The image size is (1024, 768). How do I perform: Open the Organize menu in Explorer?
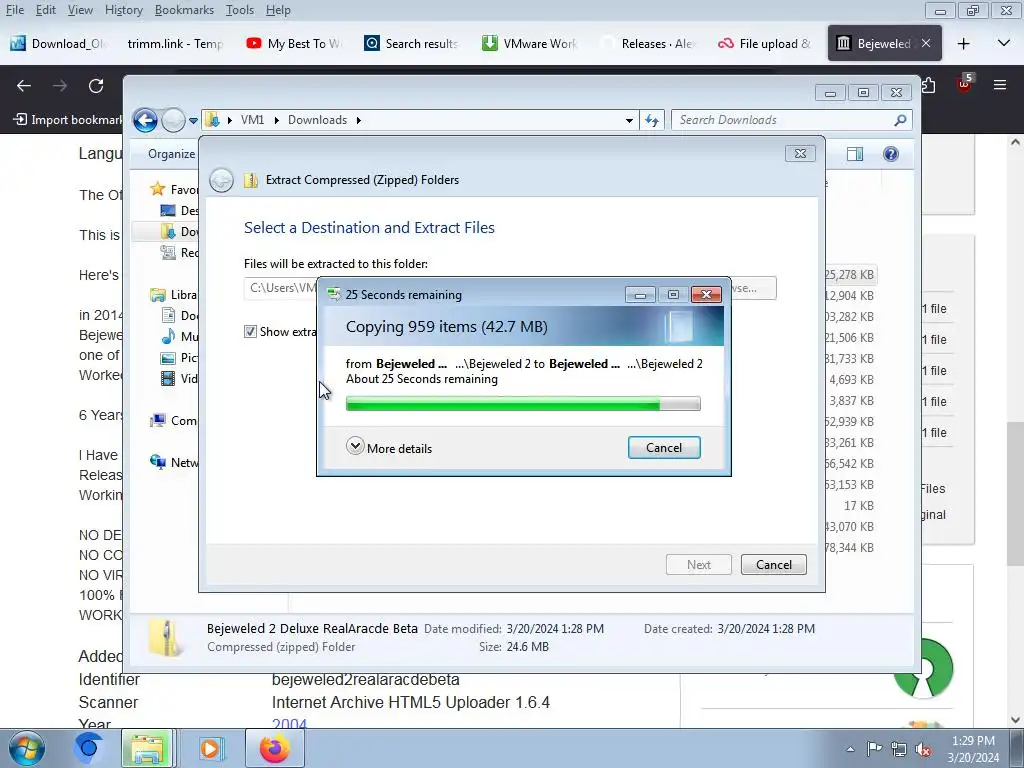(x=171, y=154)
